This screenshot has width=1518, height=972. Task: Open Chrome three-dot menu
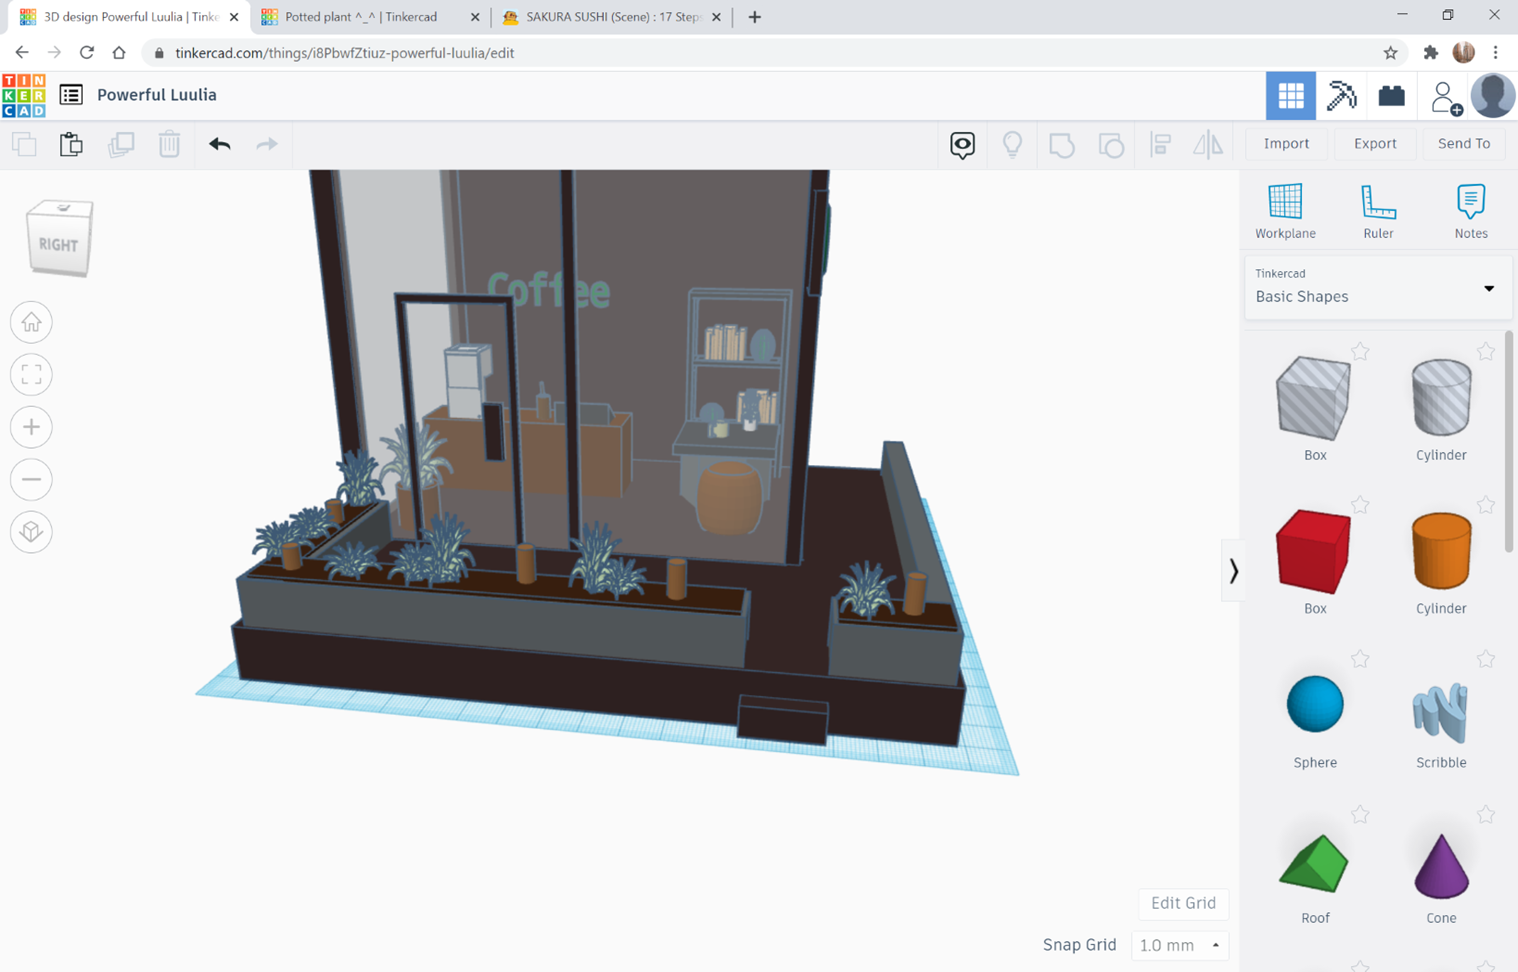coord(1496,53)
